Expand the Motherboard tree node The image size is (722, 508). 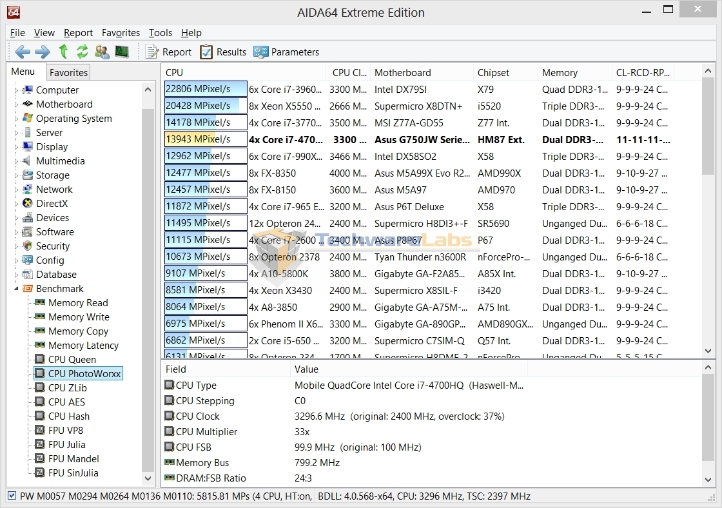(x=16, y=105)
